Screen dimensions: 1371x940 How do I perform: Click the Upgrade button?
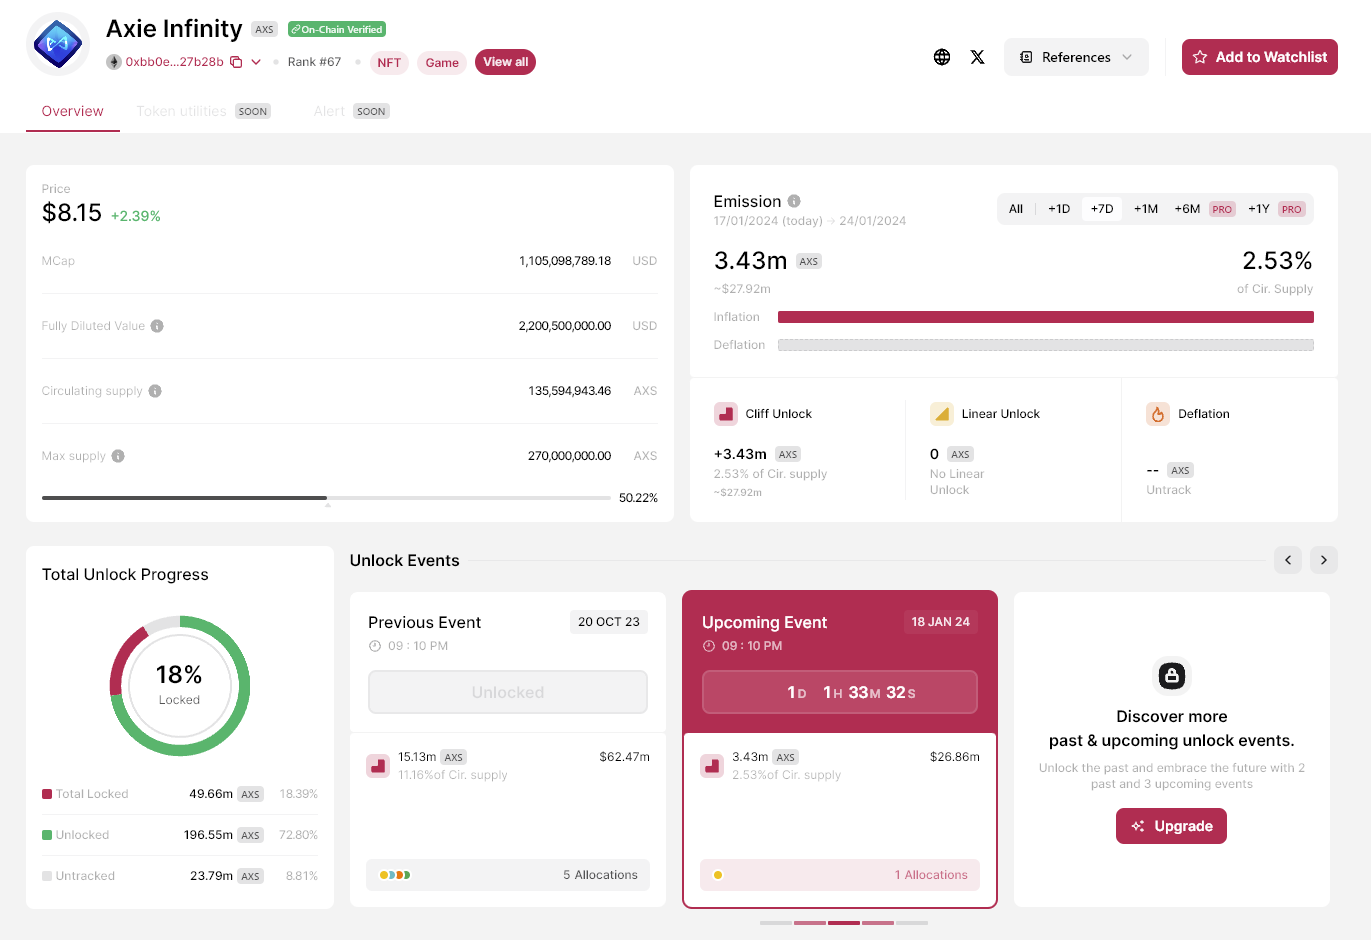point(1171,826)
